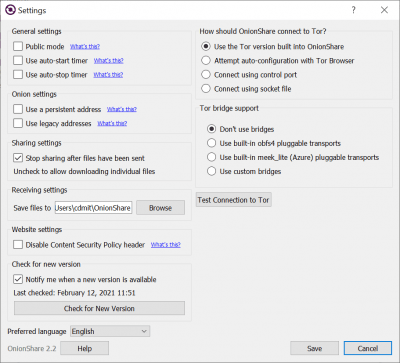Open What's this link for persistent address
The height and width of the screenshot is (363, 400).
122,109
